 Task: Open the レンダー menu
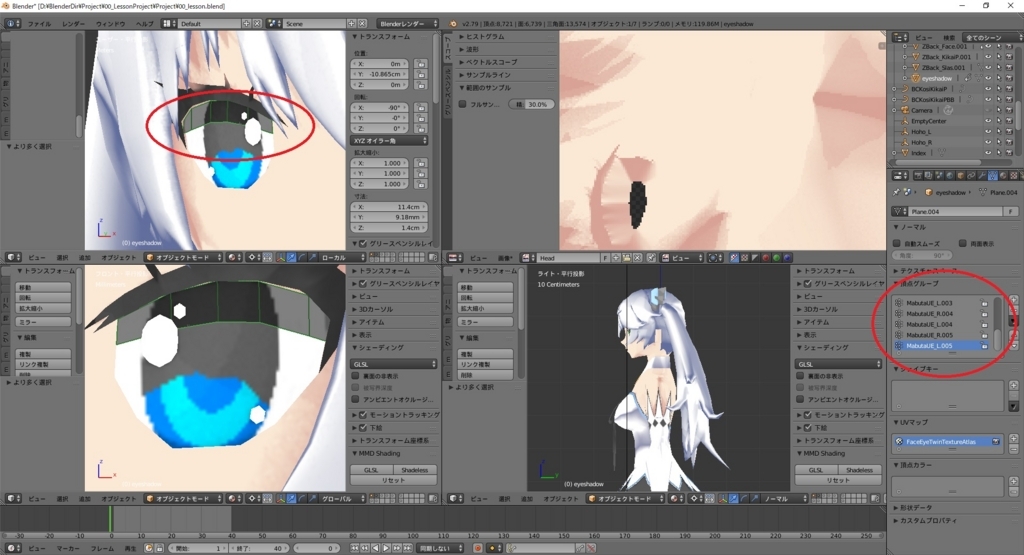click(x=74, y=24)
